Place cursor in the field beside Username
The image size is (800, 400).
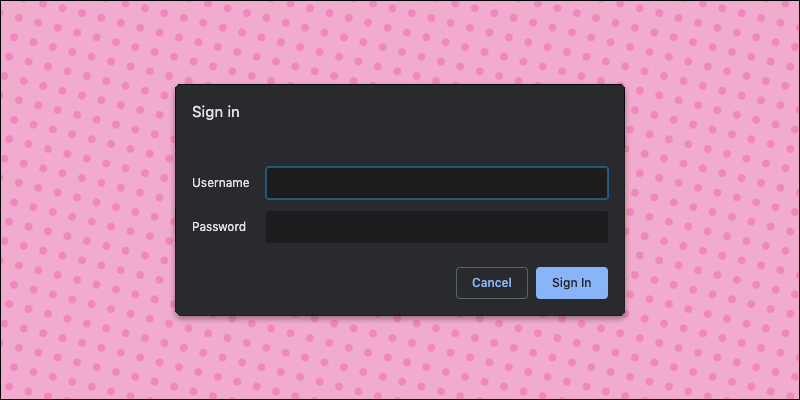[x=437, y=183]
